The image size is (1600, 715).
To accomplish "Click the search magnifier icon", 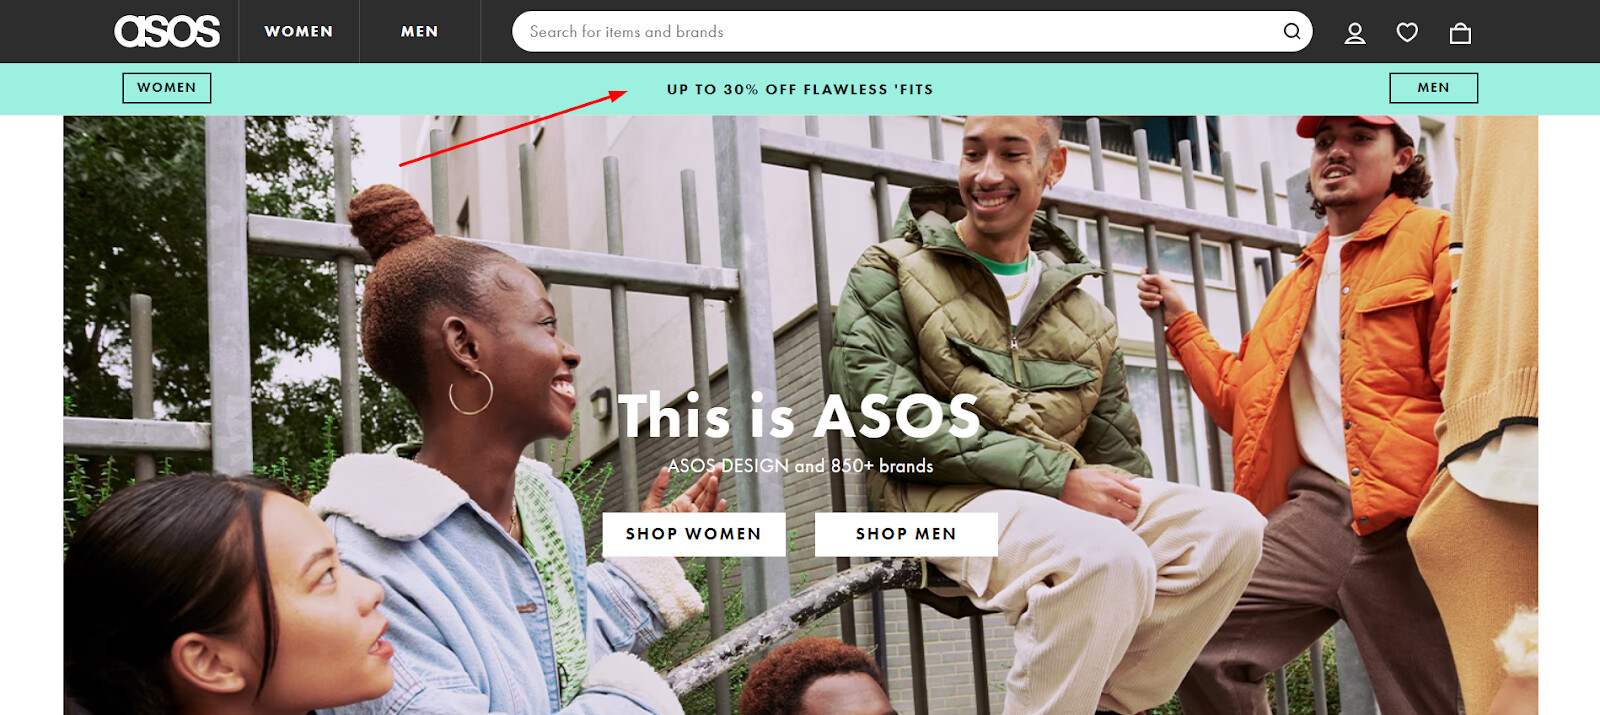I will (x=1292, y=31).
